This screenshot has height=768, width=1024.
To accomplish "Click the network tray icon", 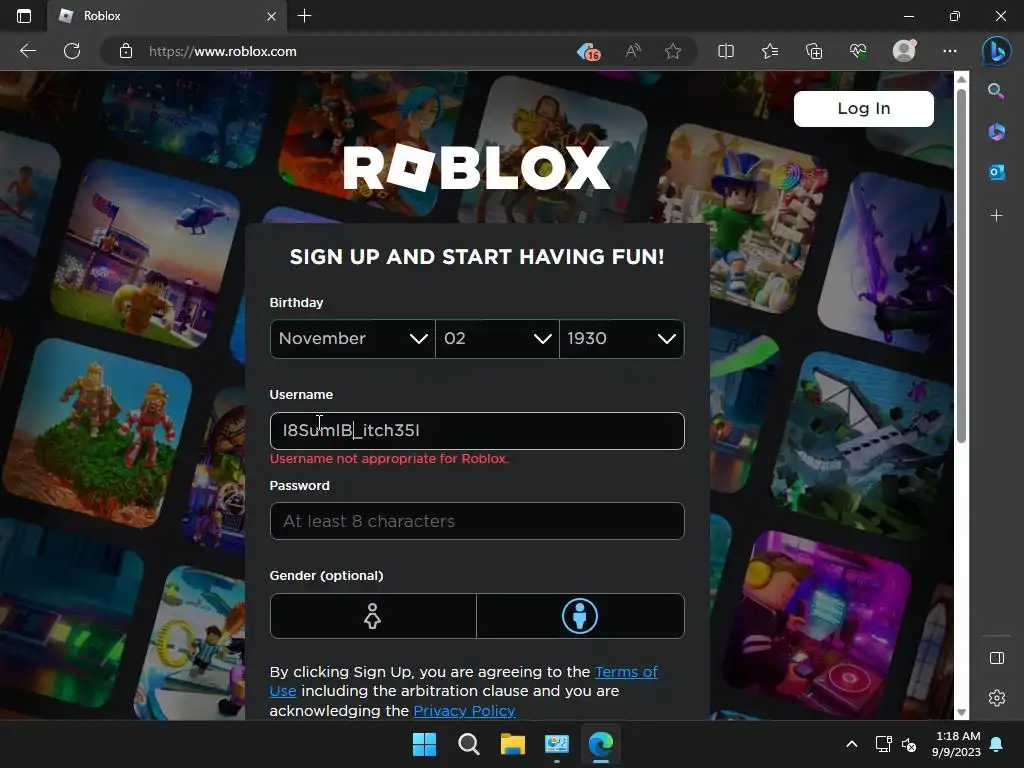I will click(884, 744).
